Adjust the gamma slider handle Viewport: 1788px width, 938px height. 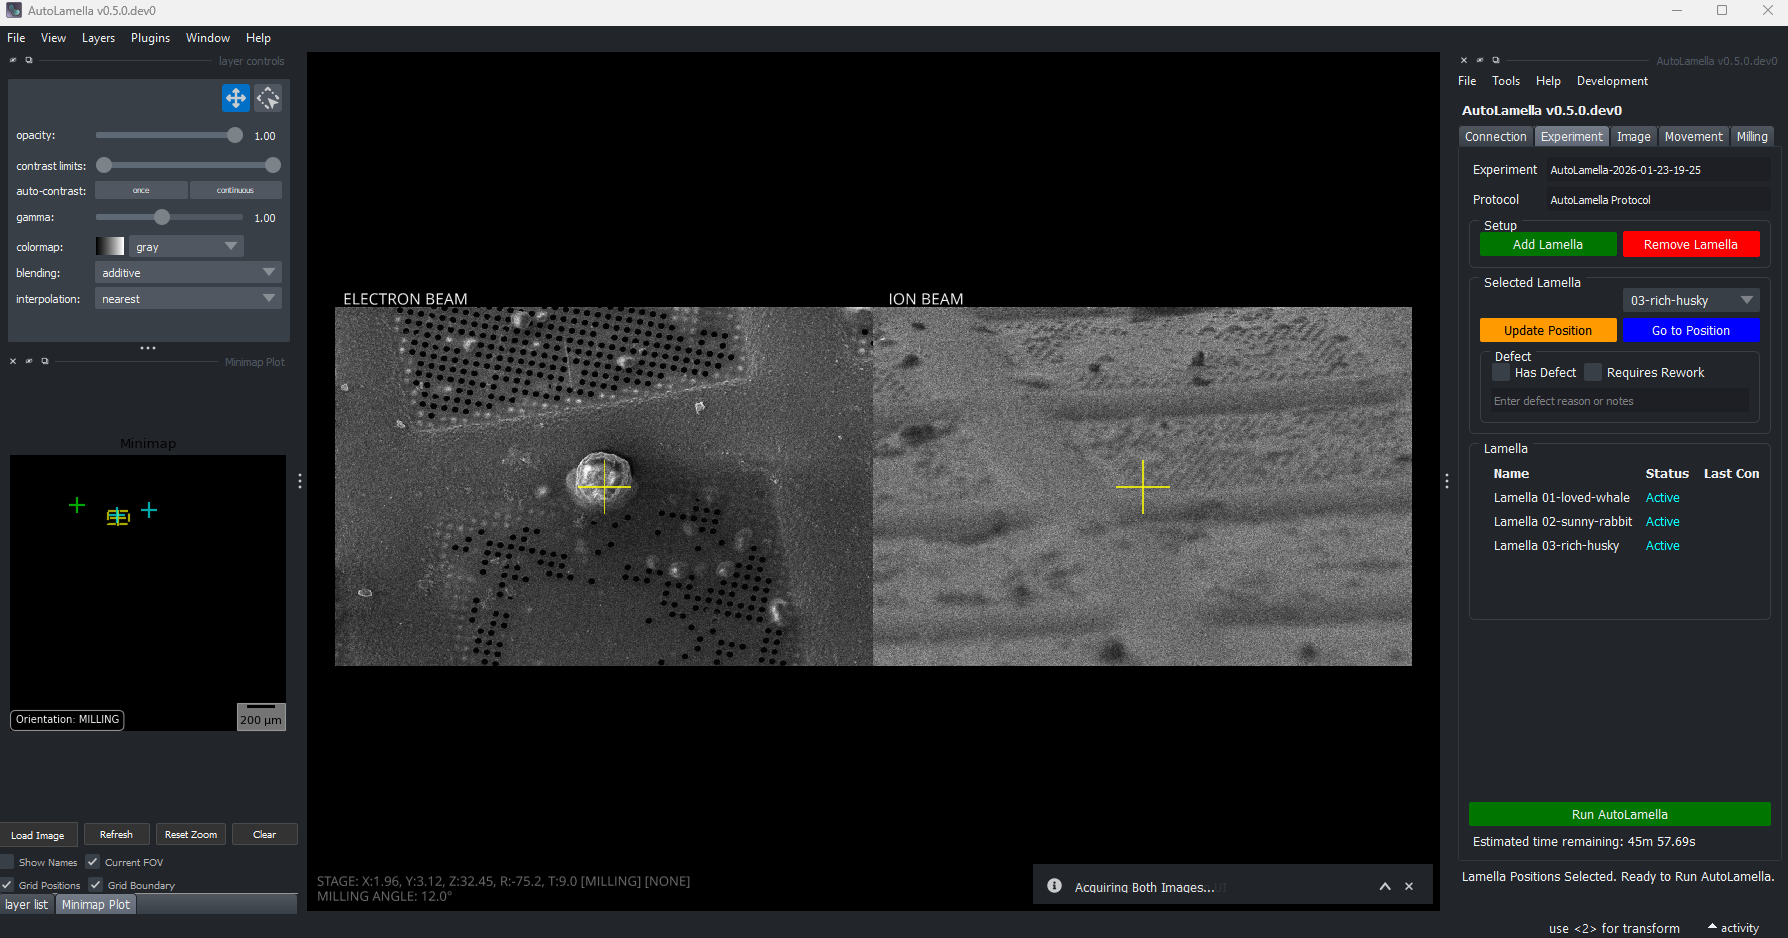162,218
